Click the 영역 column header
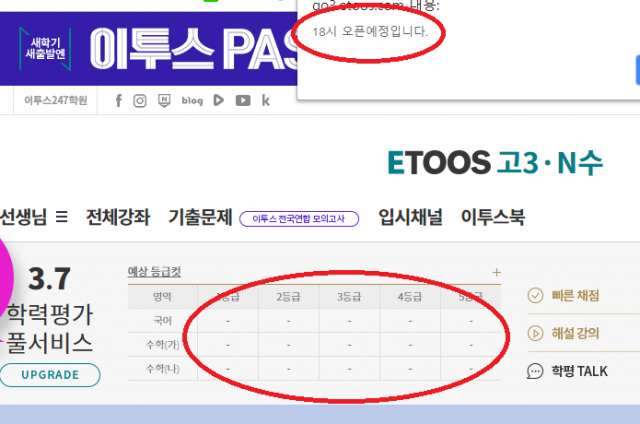Screen dimensions: 640x424 162,297
